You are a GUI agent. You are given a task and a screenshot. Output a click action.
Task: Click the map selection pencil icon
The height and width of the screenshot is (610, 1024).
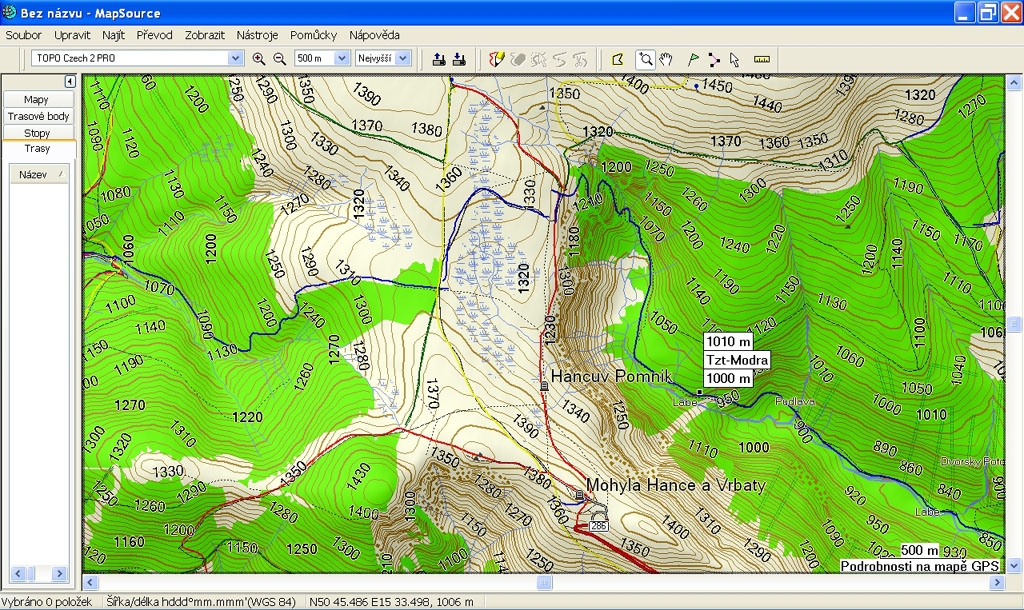coord(497,59)
